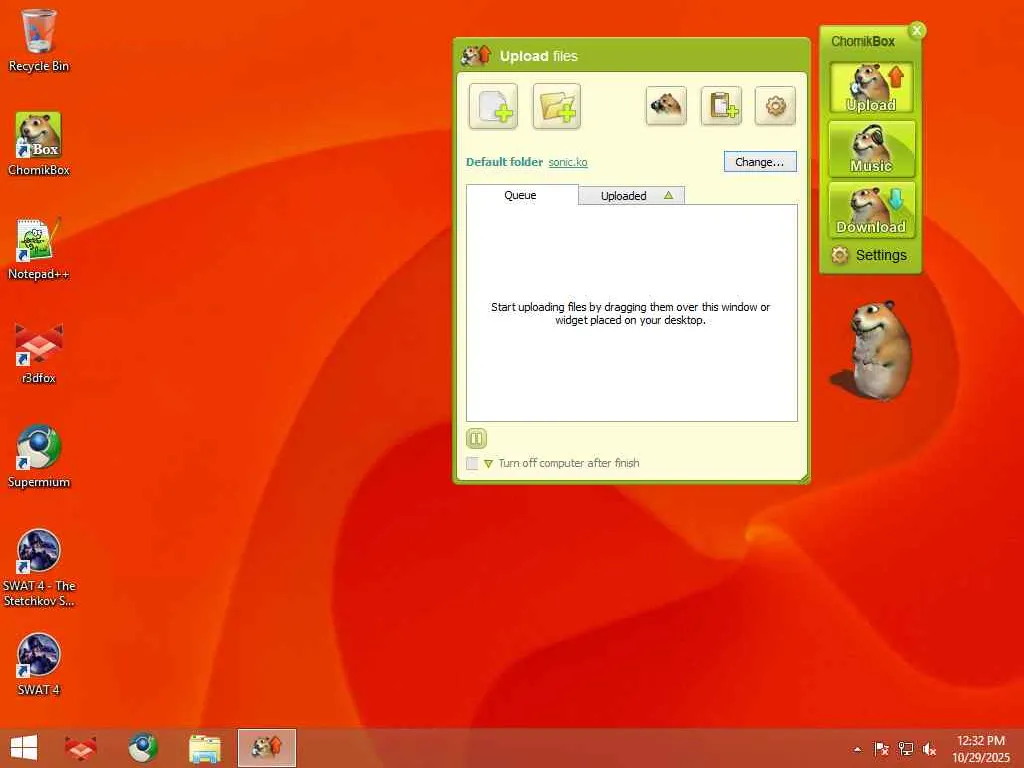This screenshot has height=768, width=1024.
Task: Click the drag files hint text in the queue
Action: tap(631, 313)
